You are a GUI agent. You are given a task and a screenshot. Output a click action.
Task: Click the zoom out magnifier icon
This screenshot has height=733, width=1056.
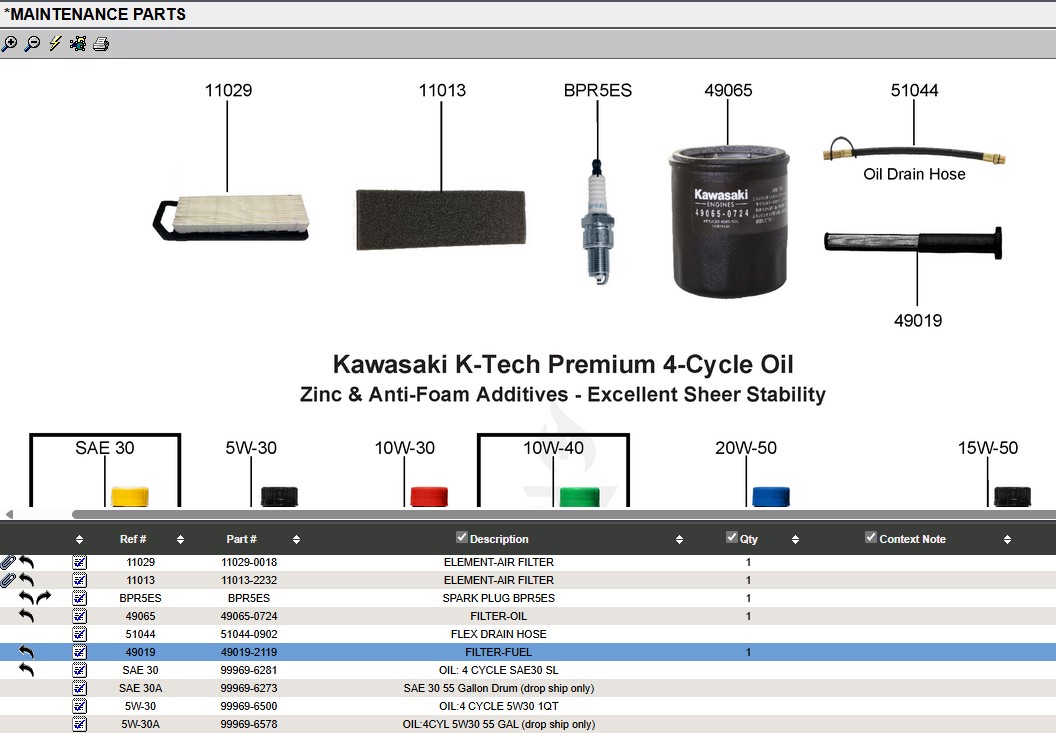32,44
